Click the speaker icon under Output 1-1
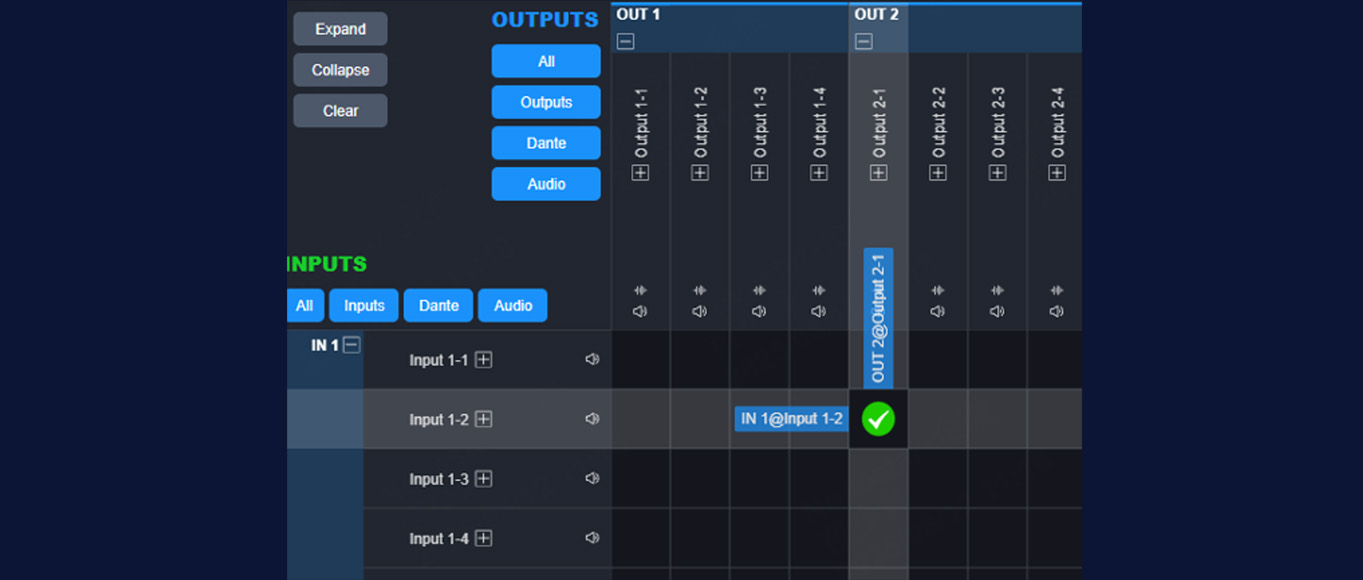Viewport: 1363px width, 580px height. (x=640, y=311)
